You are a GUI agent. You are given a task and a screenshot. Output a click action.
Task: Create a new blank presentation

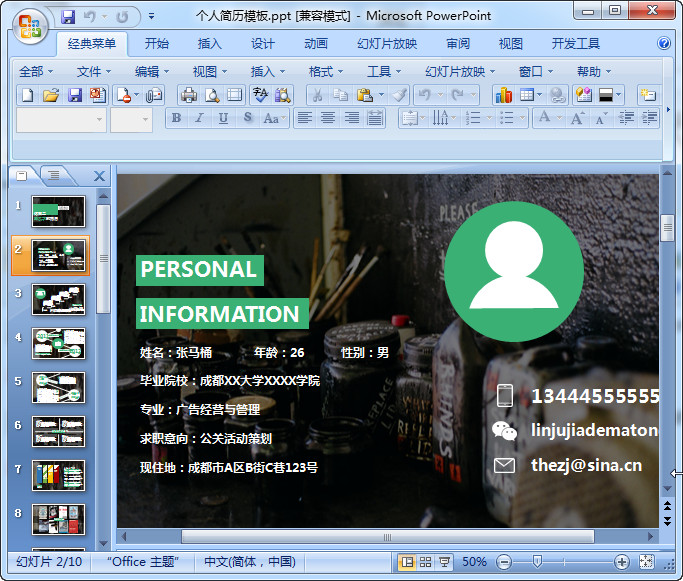pyautogui.click(x=28, y=95)
